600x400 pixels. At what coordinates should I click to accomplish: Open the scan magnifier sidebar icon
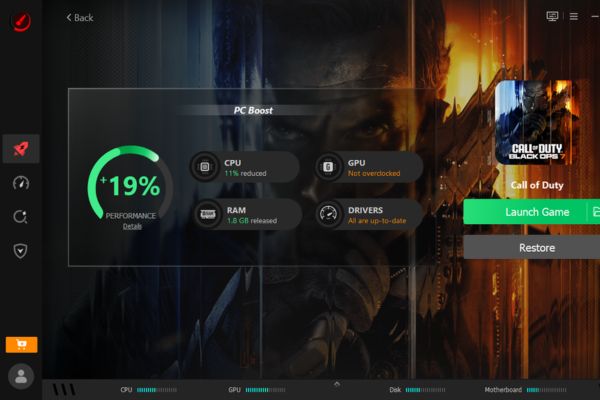point(20,217)
